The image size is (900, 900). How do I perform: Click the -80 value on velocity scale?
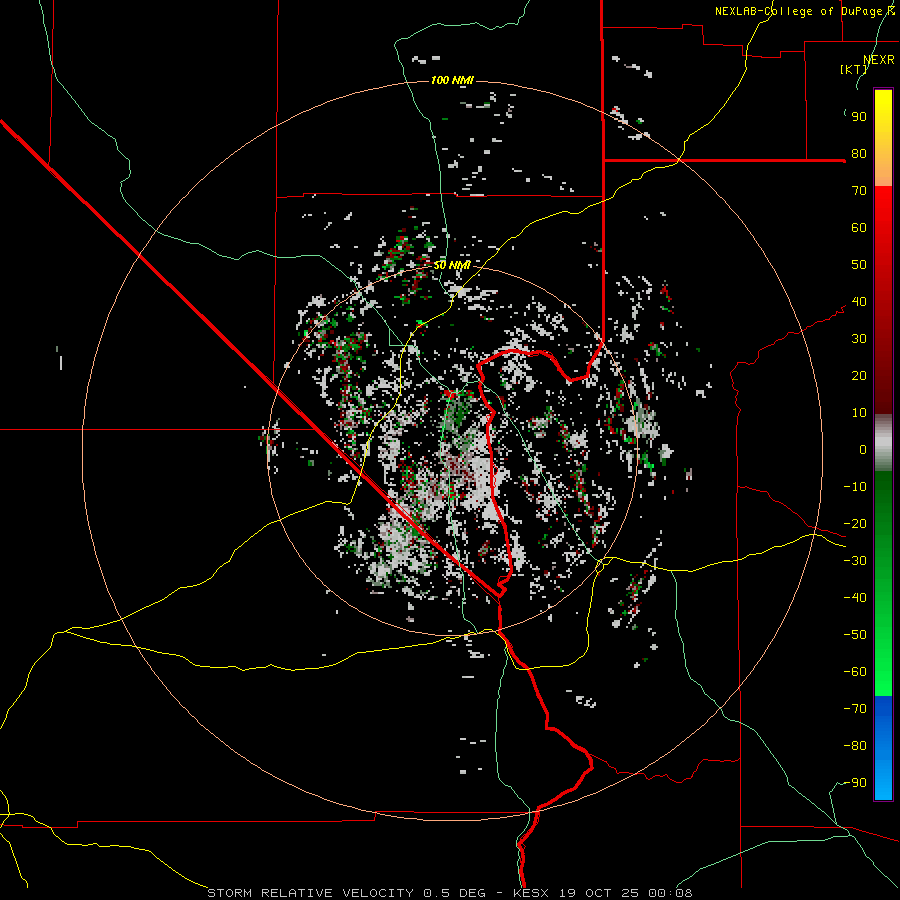[x=855, y=746]
